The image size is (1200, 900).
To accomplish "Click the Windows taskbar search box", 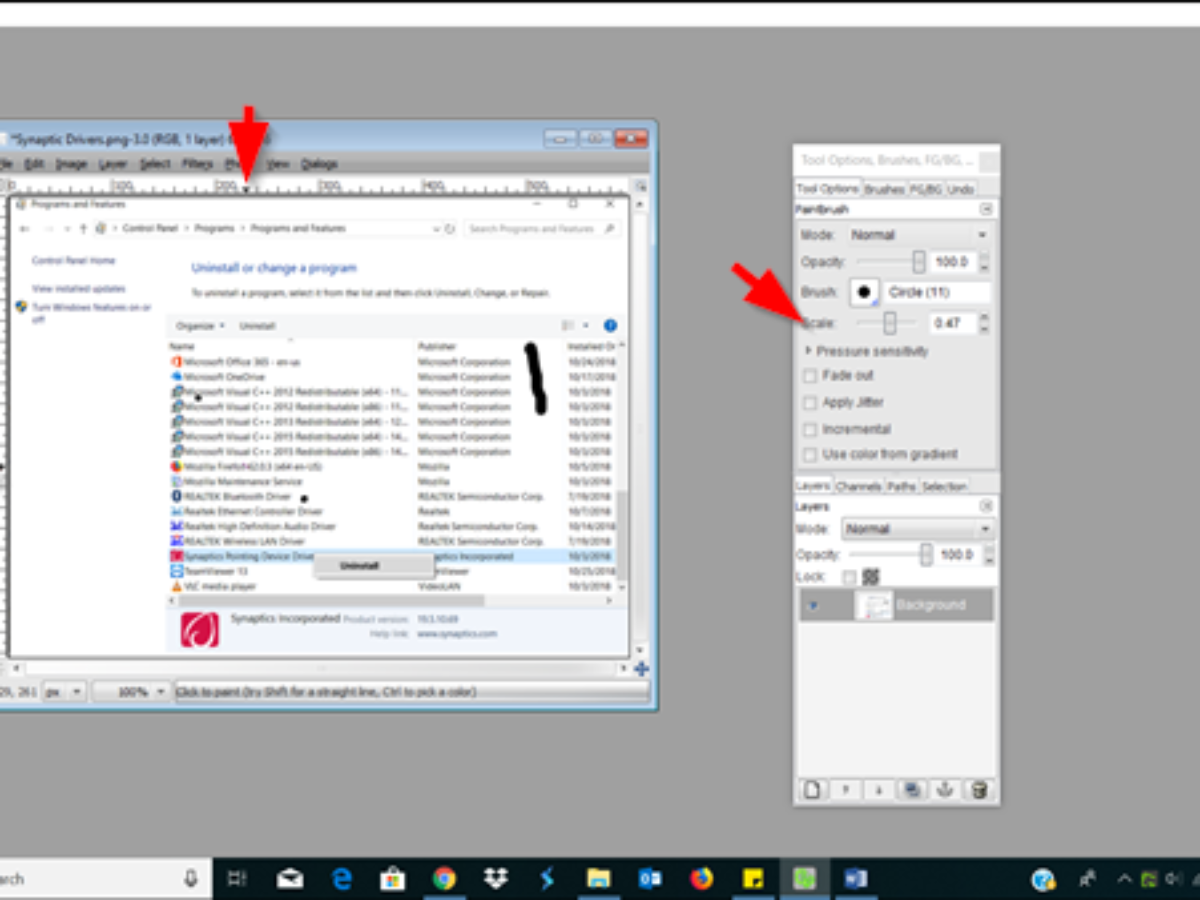I will [105, 879].
